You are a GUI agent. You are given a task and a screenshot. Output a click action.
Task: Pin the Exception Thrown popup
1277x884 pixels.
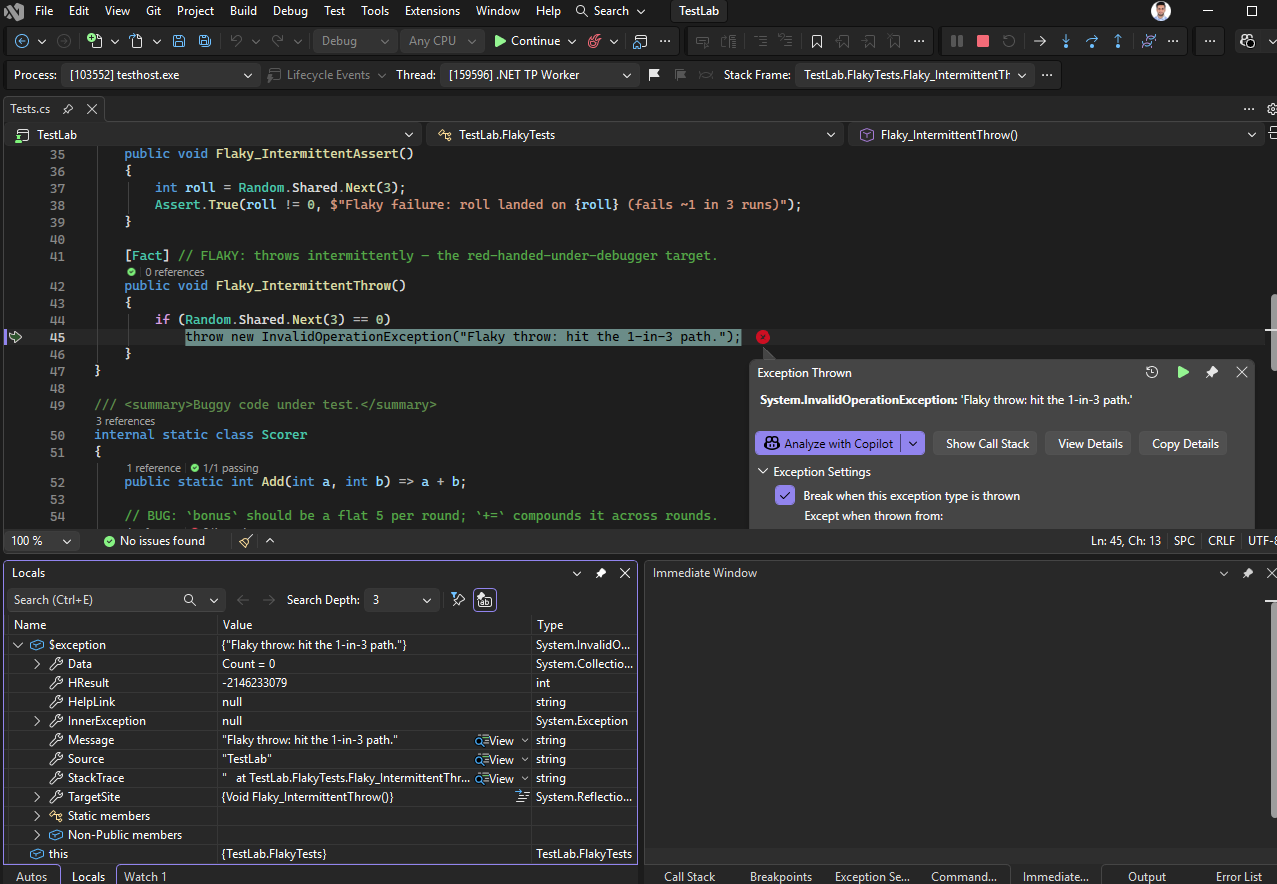(x=1212, y=372)
